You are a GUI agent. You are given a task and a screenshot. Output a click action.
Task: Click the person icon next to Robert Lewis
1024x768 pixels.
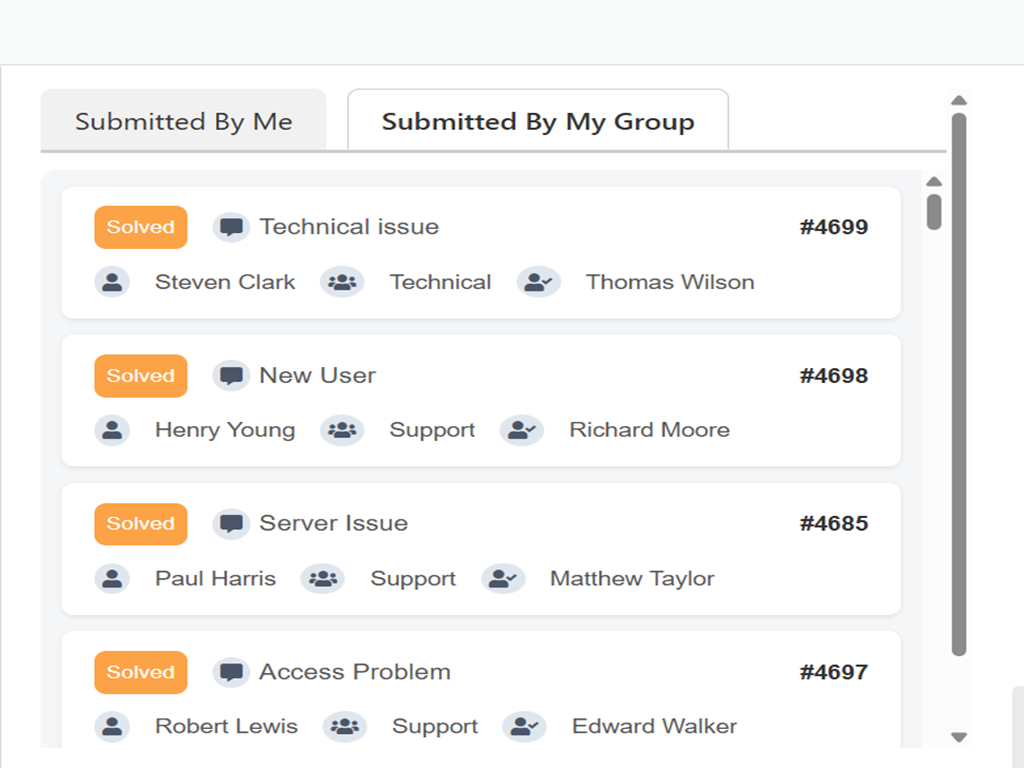click(x=112, y=726)
